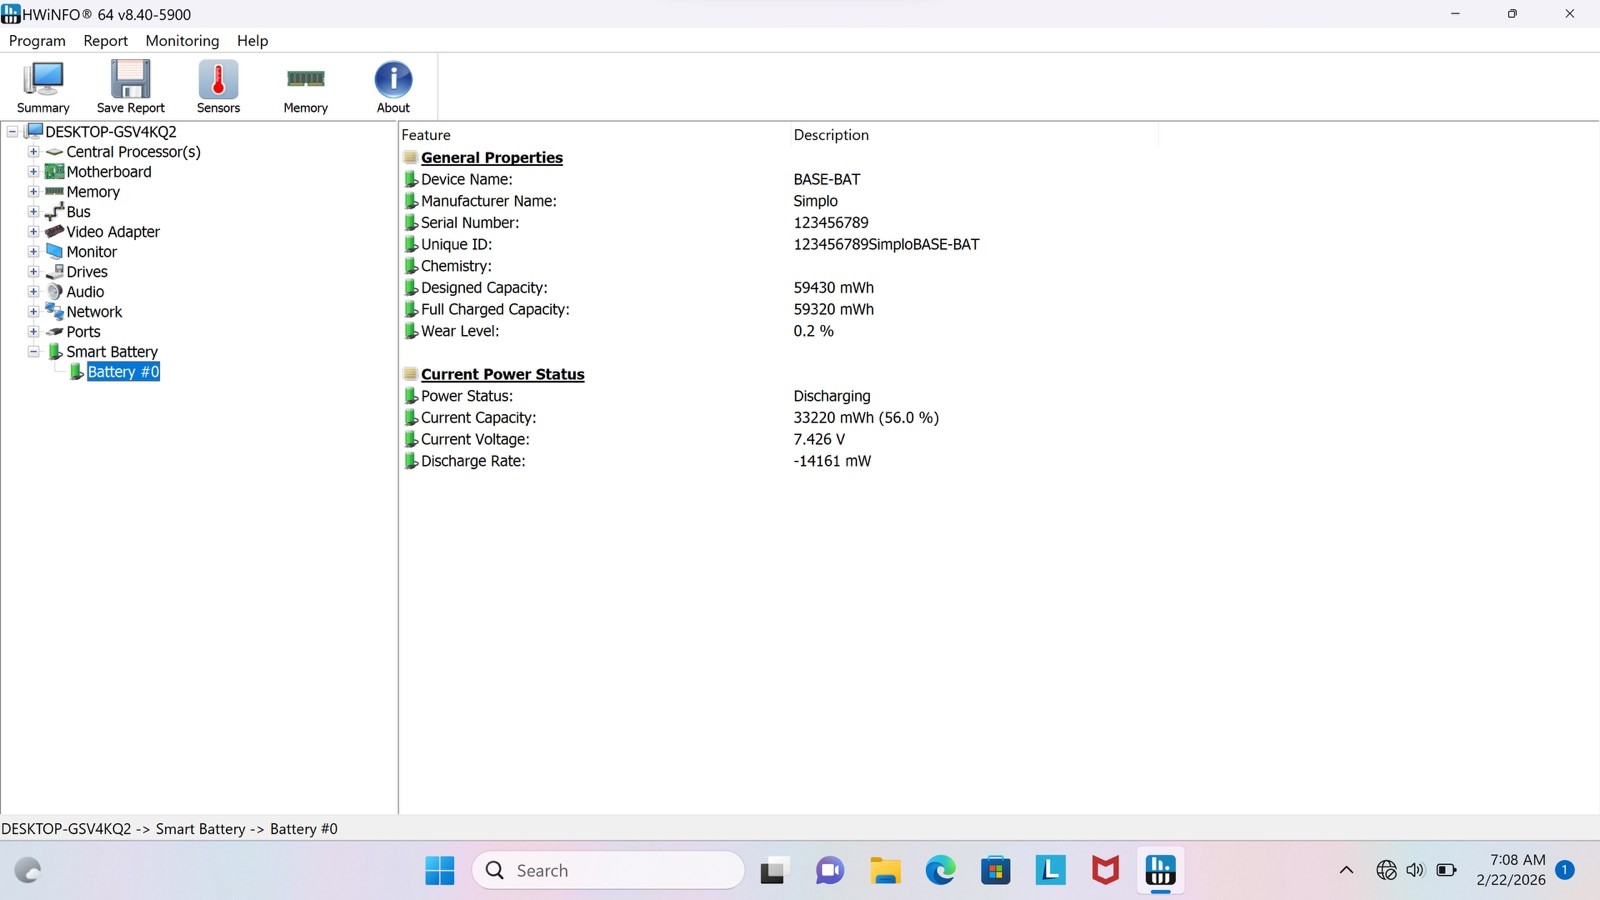Expand the Ports tree node

[33, 332]
